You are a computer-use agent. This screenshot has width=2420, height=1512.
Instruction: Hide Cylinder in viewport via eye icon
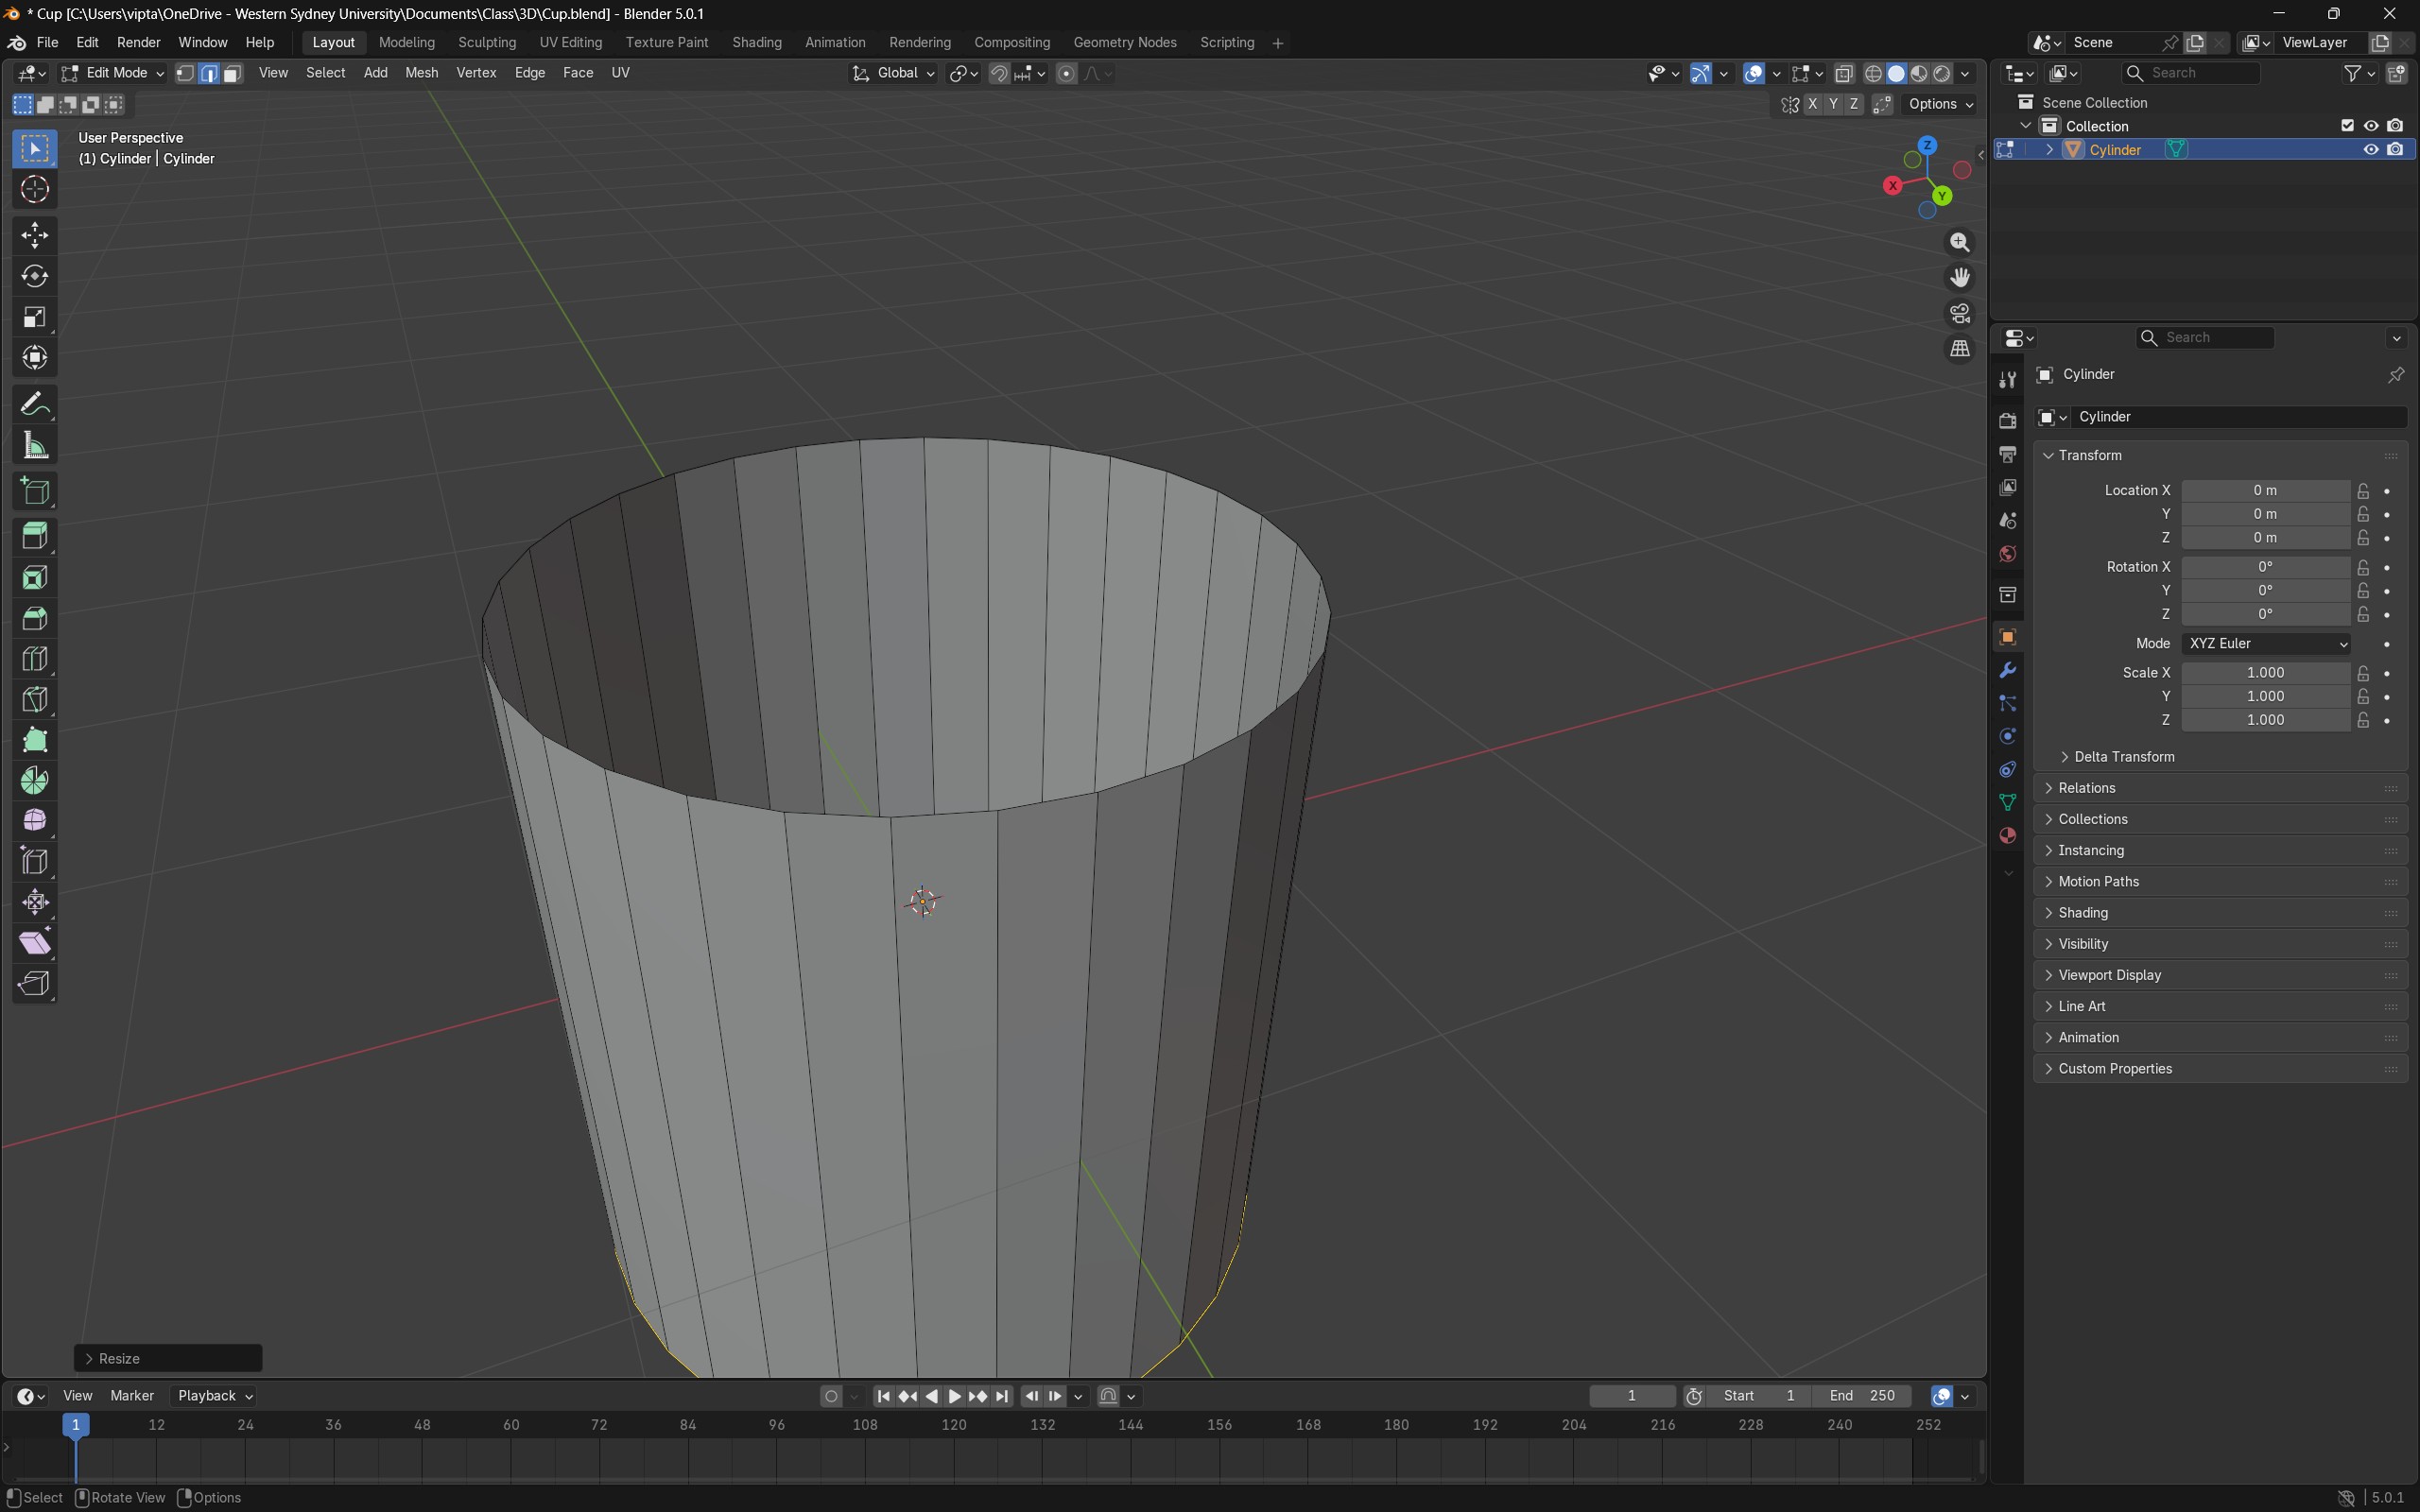pyautogui.click(x=2370, y=150)
